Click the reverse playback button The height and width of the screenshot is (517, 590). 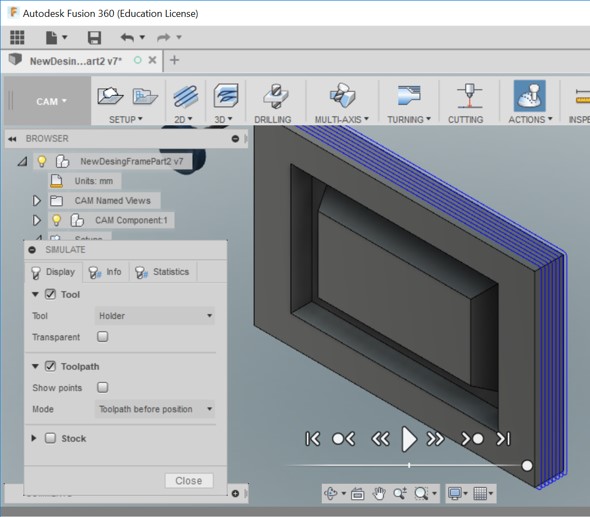(x=380, y=439)
